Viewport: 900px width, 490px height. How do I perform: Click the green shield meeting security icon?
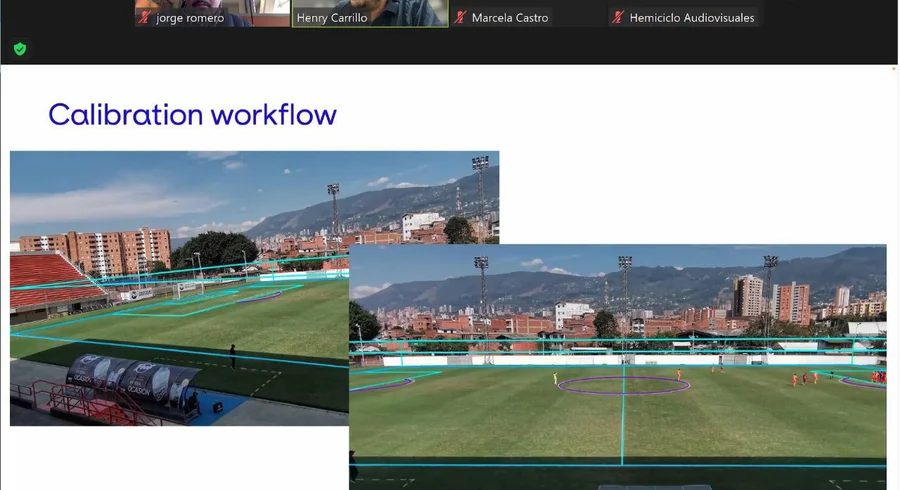pos(20,49)
